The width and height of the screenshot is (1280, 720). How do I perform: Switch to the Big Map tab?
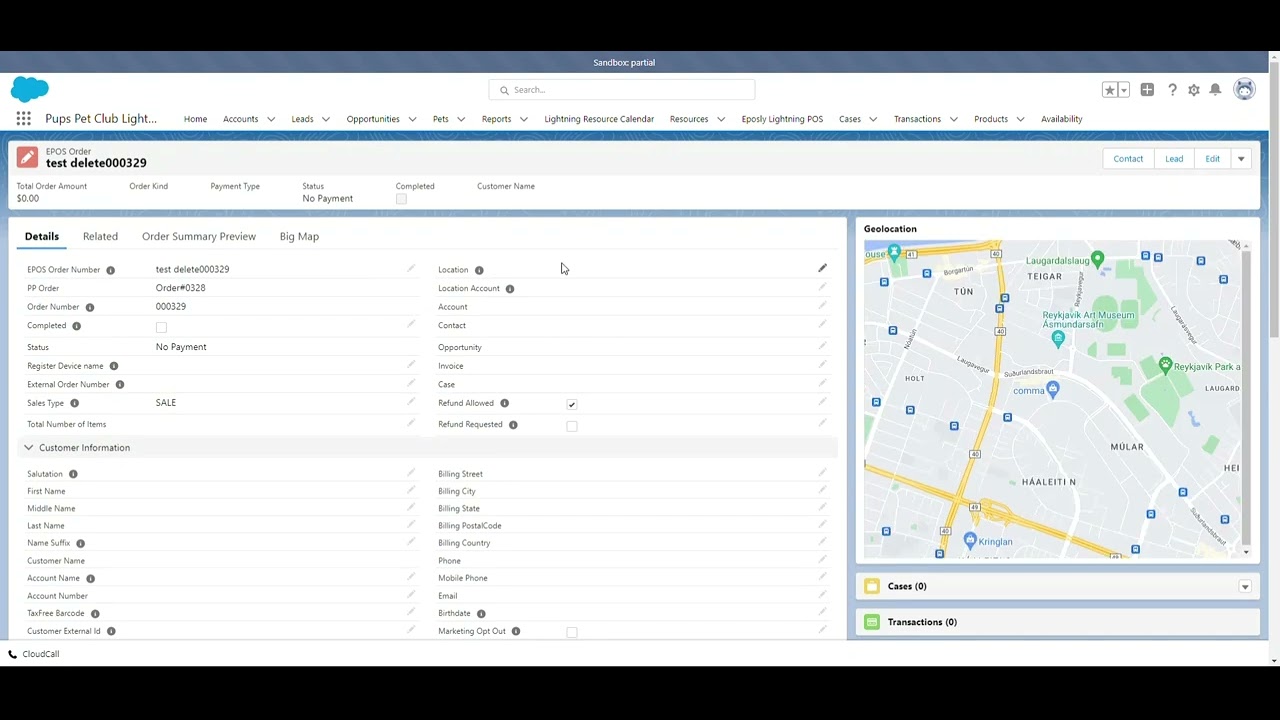(x=299, y=237)
